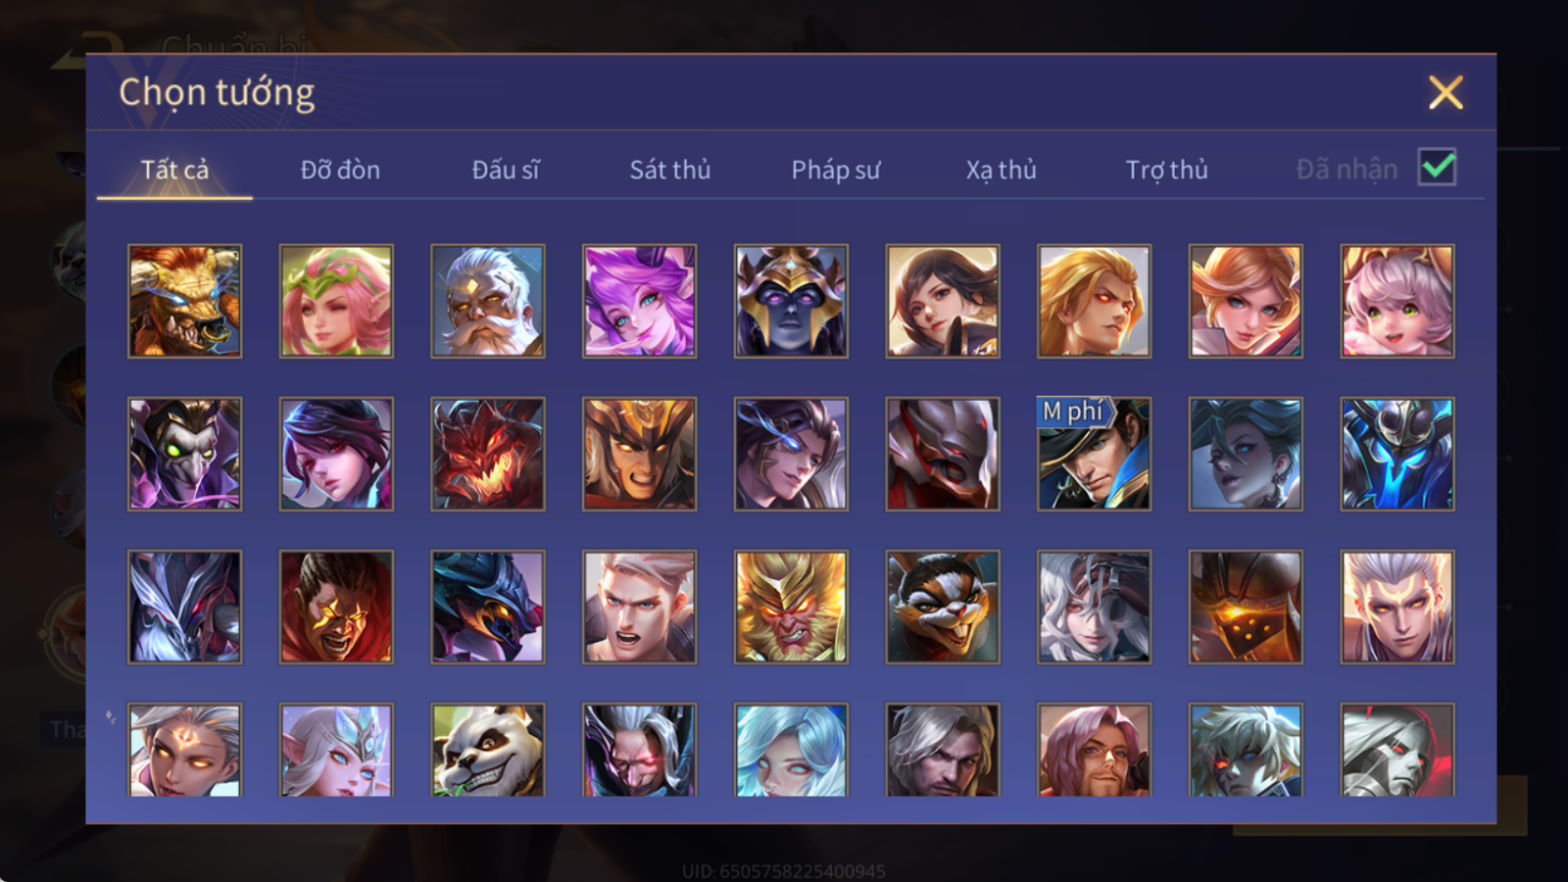1568x882 pixels.
Task: Pick the light-blue haired ice girl hero
Action: pos(791,750)
